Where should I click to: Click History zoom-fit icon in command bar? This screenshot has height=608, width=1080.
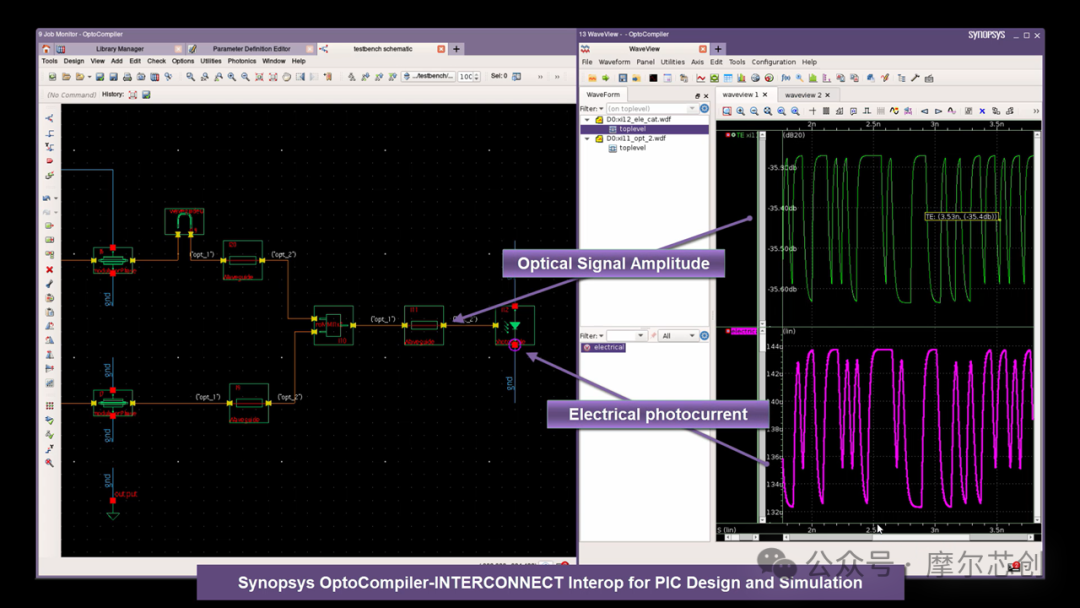click(133, 94)
